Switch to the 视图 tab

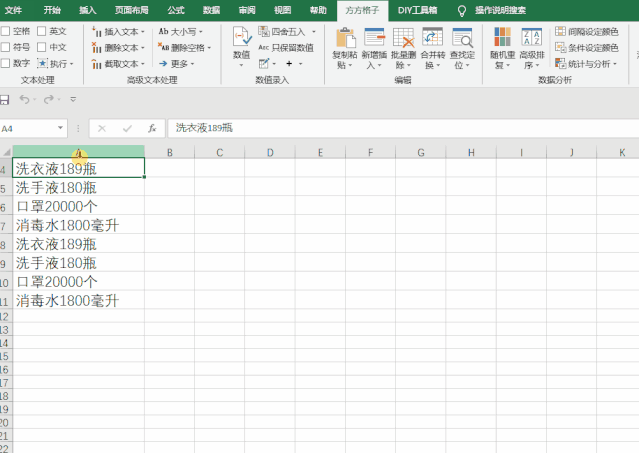[x=282, y=10]
